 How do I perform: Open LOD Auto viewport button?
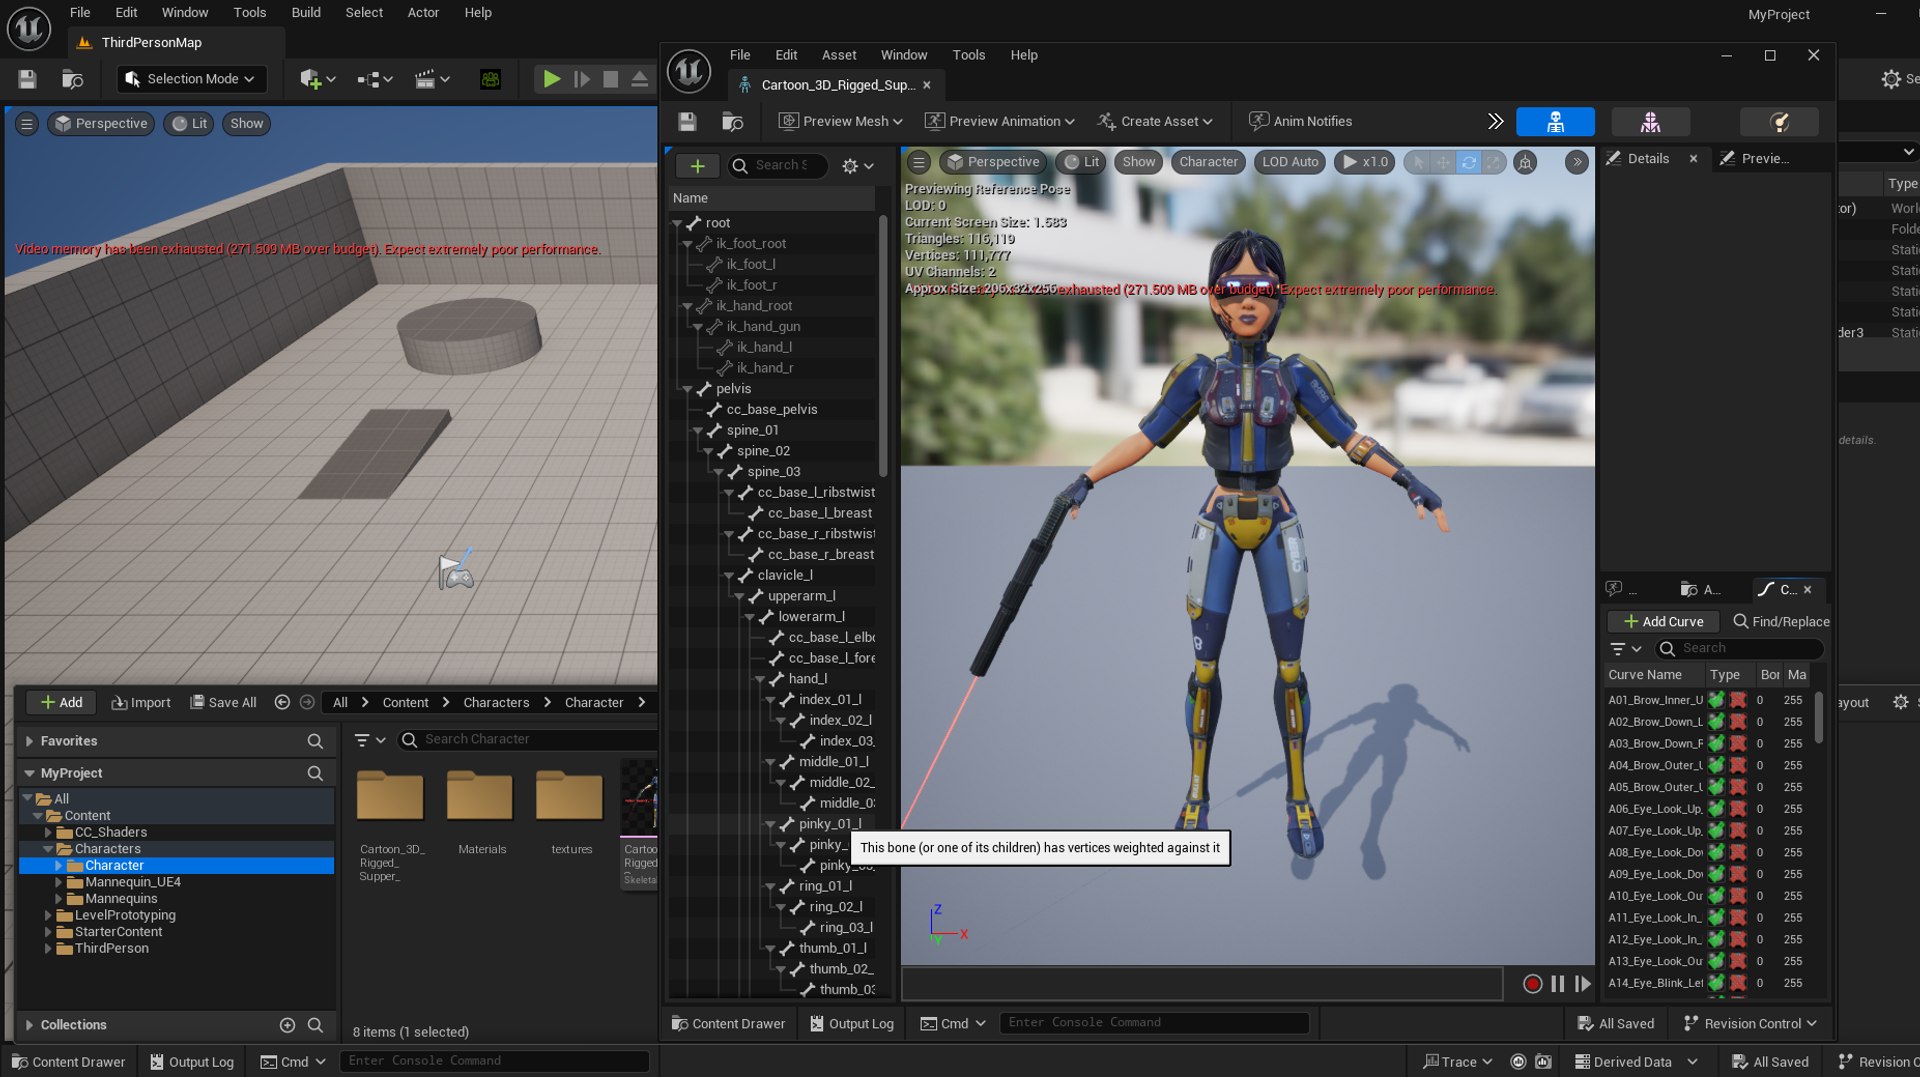click(x=1290, y=162)
